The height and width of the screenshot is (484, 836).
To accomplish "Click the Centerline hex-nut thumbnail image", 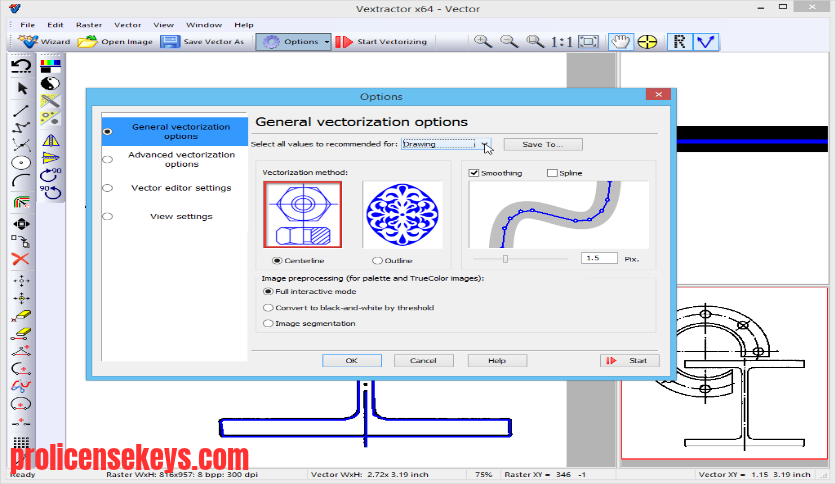I will tap(302, 214).
